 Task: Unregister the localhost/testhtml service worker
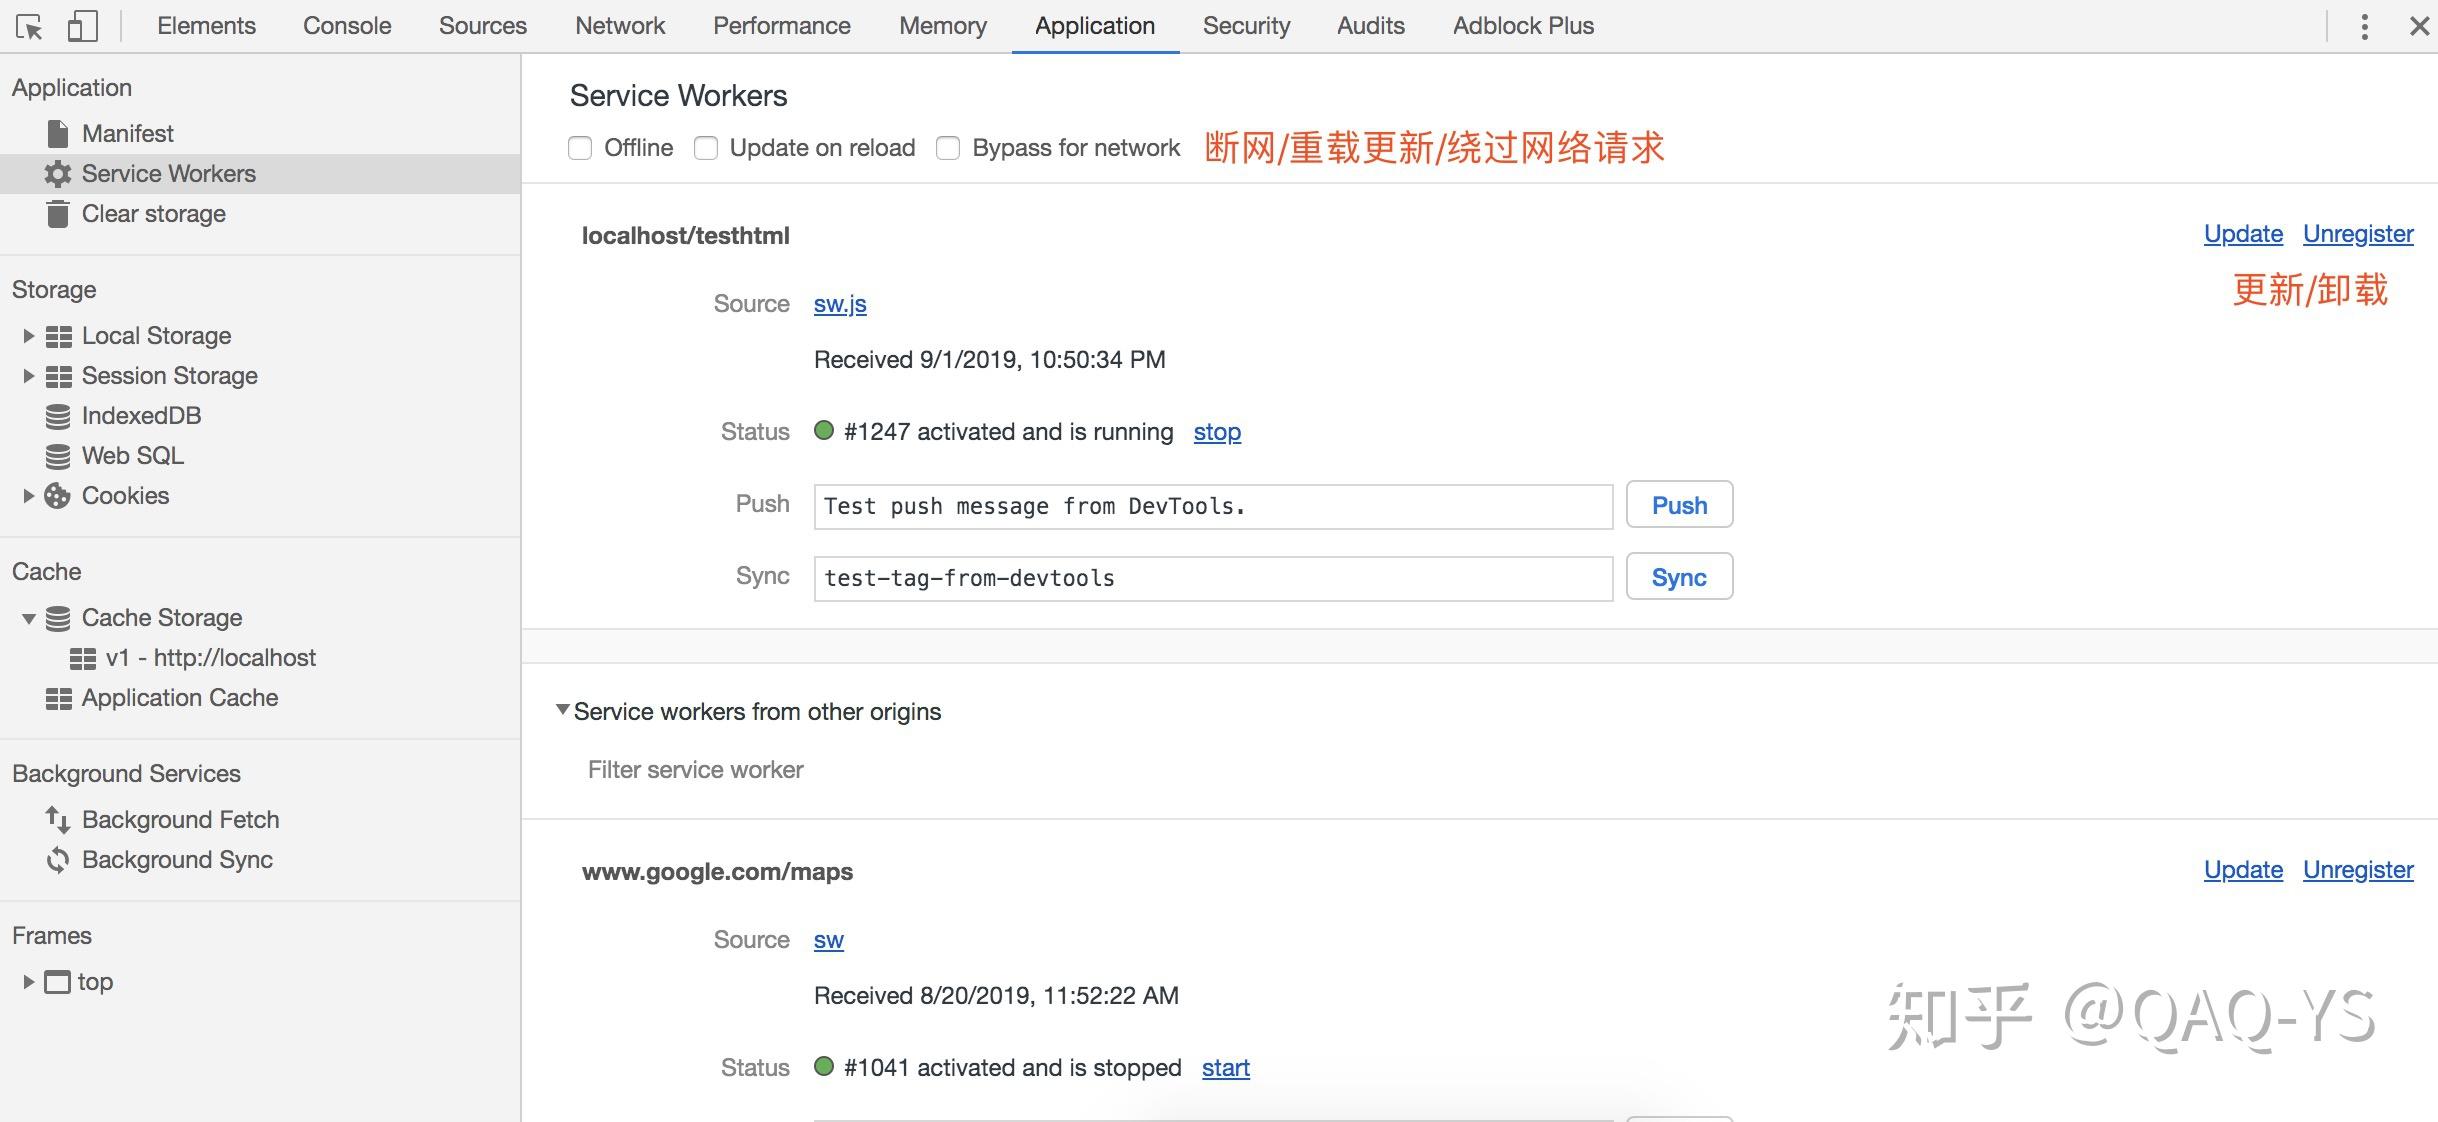tap(2357, 233)
